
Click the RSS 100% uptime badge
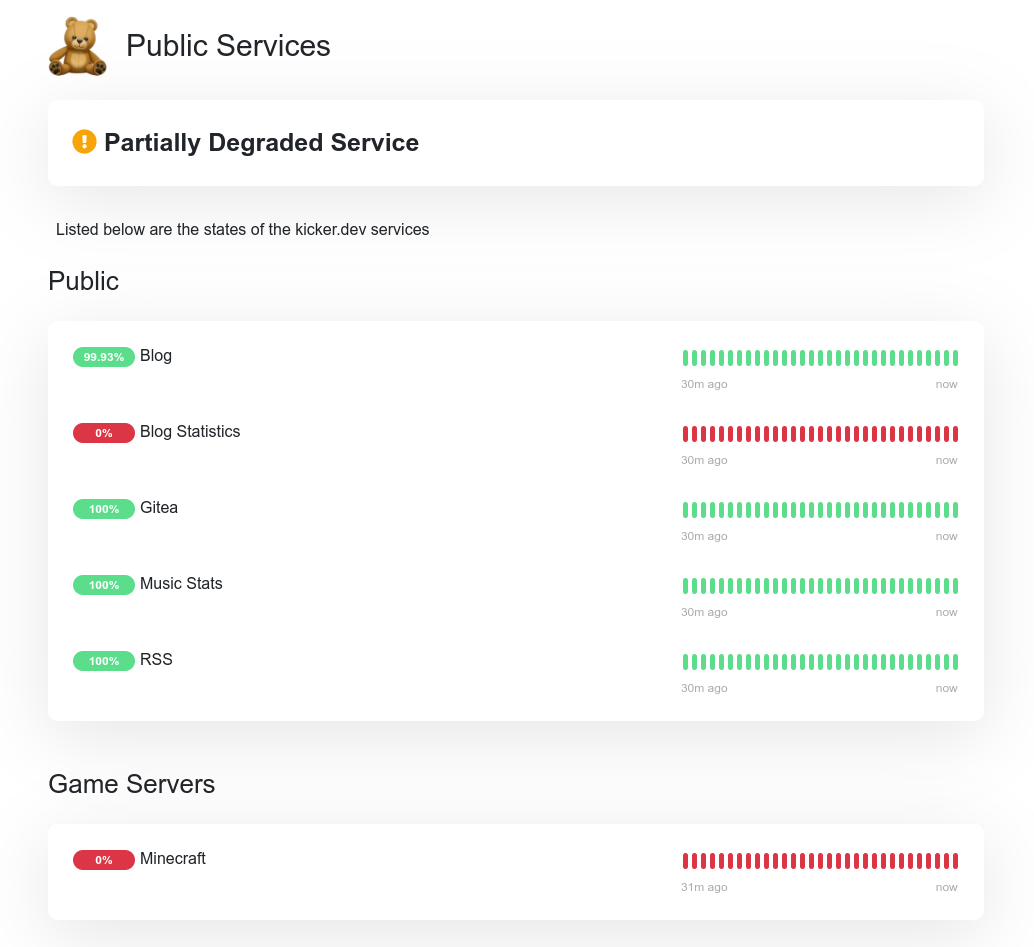tap(104, 661)
